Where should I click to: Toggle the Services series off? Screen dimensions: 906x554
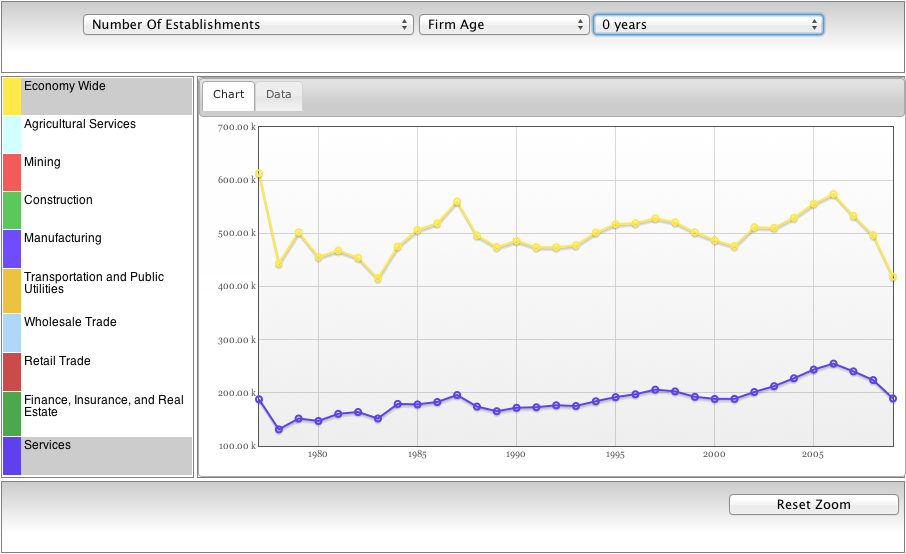(48, 446)
